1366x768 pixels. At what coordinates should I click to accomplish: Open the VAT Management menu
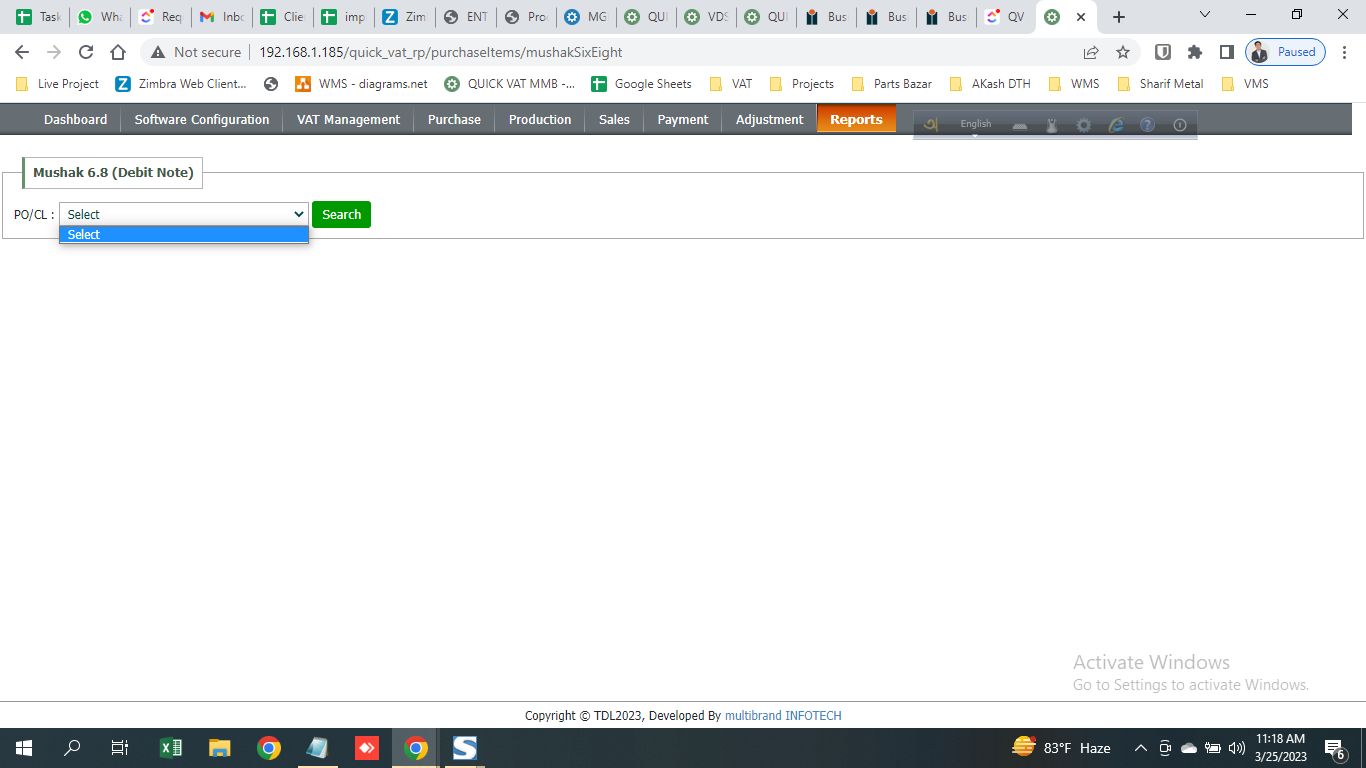(x=348, y=119)
